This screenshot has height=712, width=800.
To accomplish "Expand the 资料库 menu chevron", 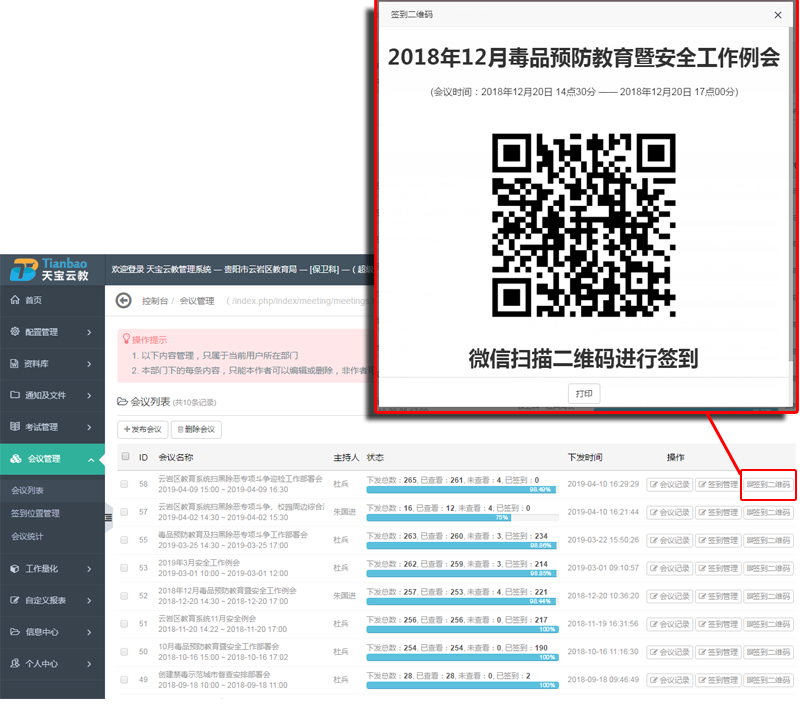I will [x=89, y=364].
